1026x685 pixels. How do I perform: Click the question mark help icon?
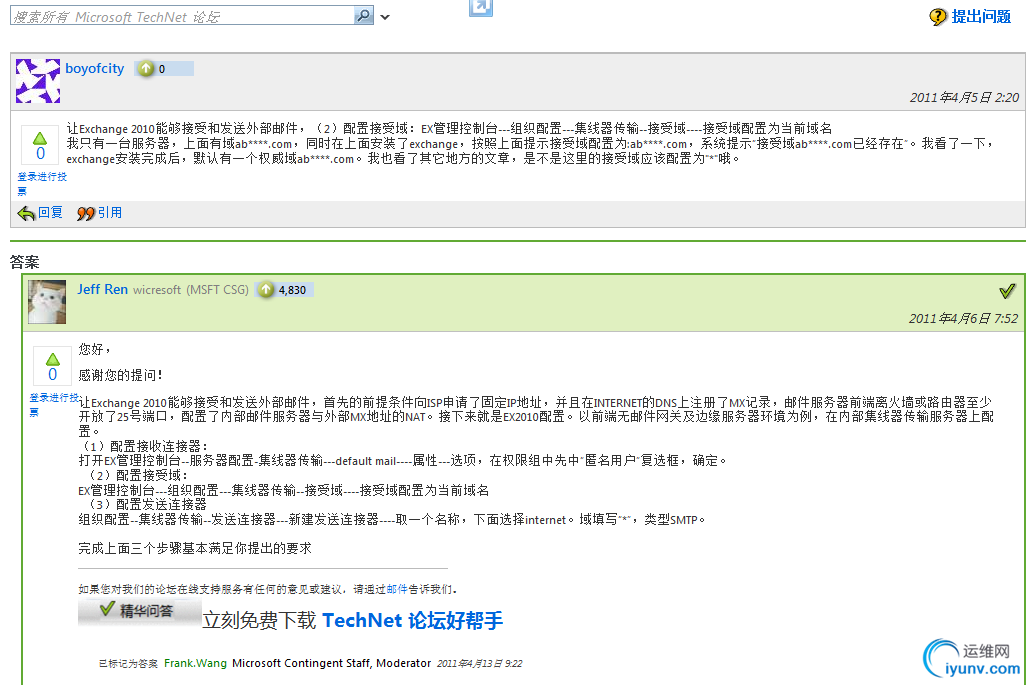[x=938, y=16]
